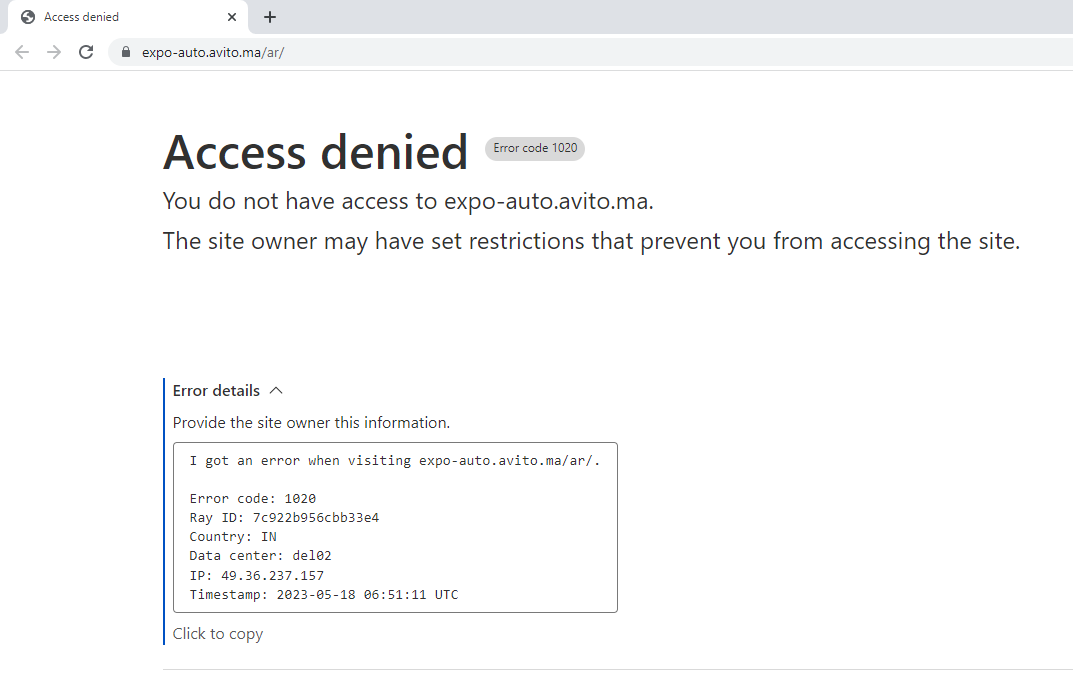Viewport: 1073px width, 674px height.
Task: Close the Access denied tab
Action: [x=232, y=17]
